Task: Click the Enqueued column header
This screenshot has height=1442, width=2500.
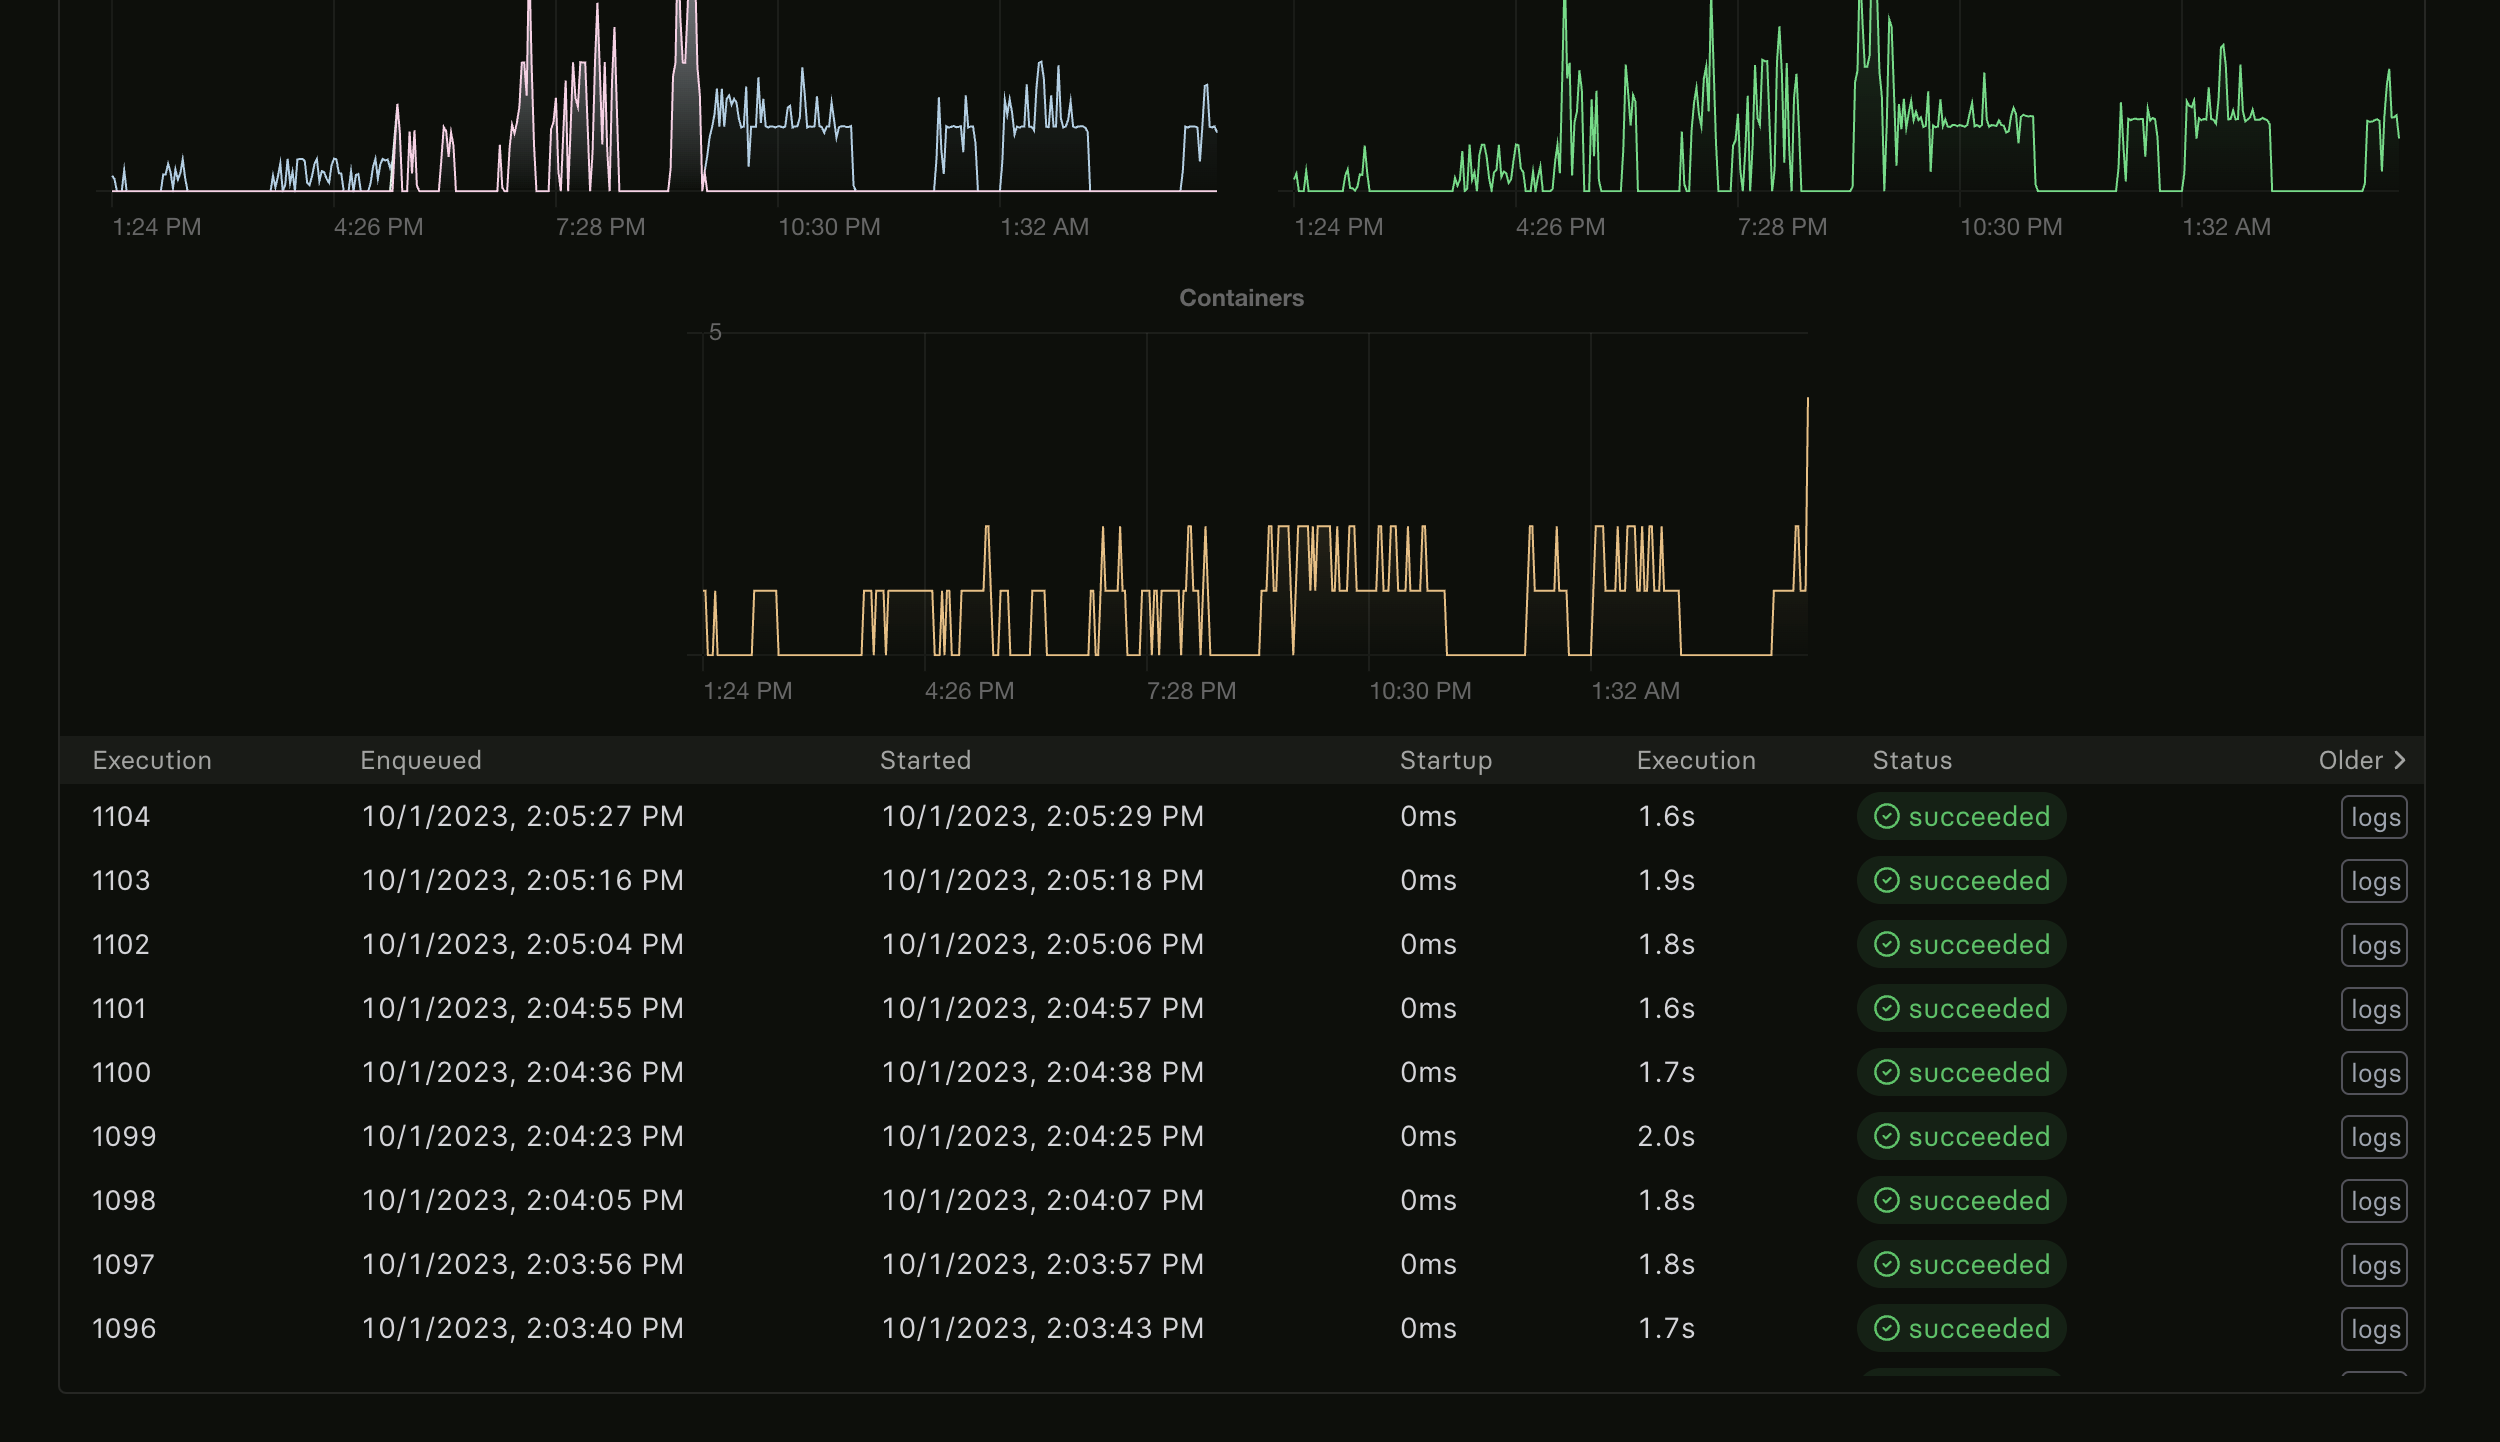Action: coord(421,760)
